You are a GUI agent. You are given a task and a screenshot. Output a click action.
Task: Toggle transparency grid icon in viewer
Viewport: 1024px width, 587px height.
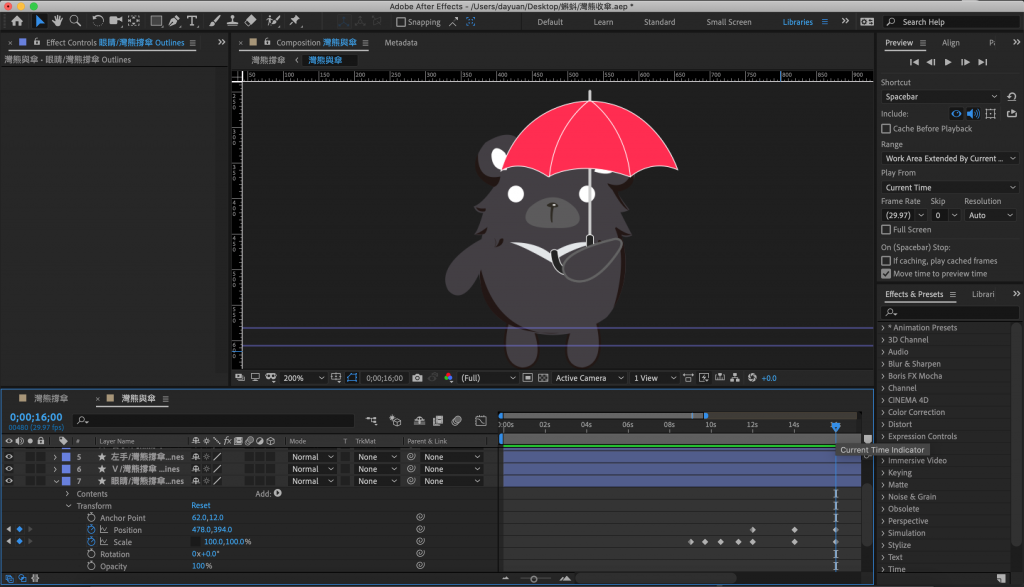(x=543, y=378)
